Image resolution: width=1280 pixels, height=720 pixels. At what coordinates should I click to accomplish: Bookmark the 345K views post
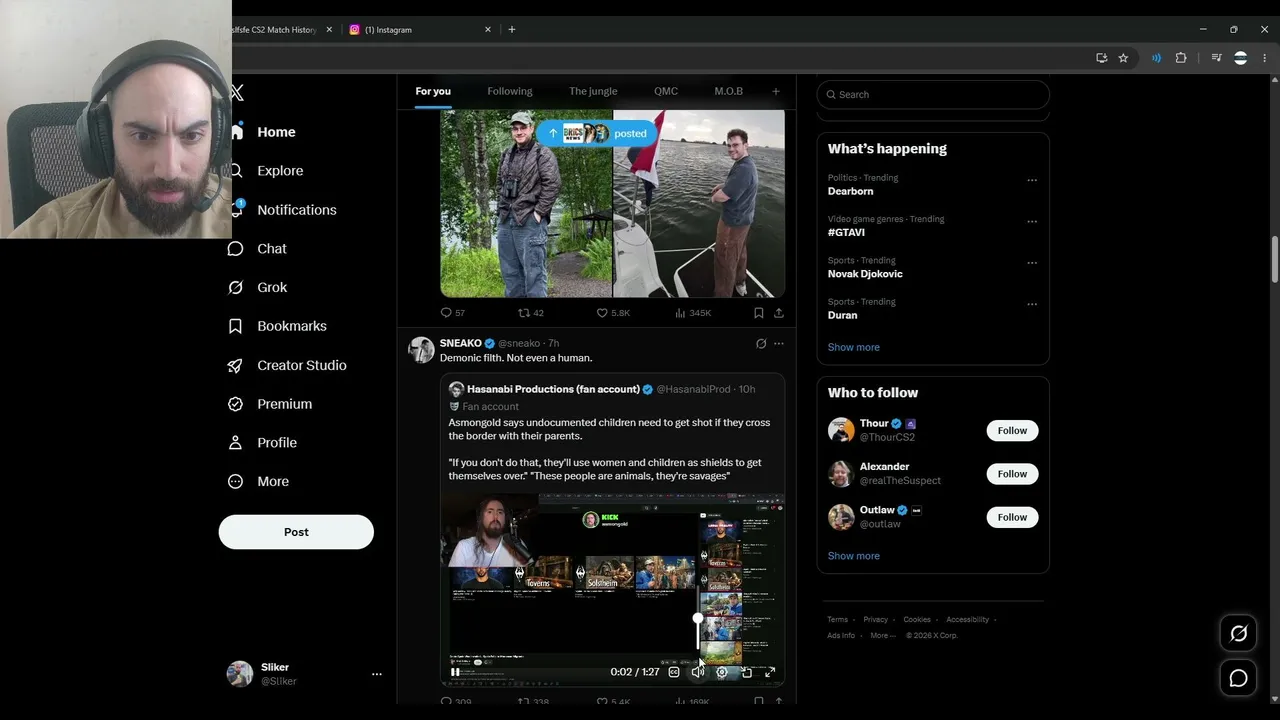pyautogui.click(x=759, y=313)
